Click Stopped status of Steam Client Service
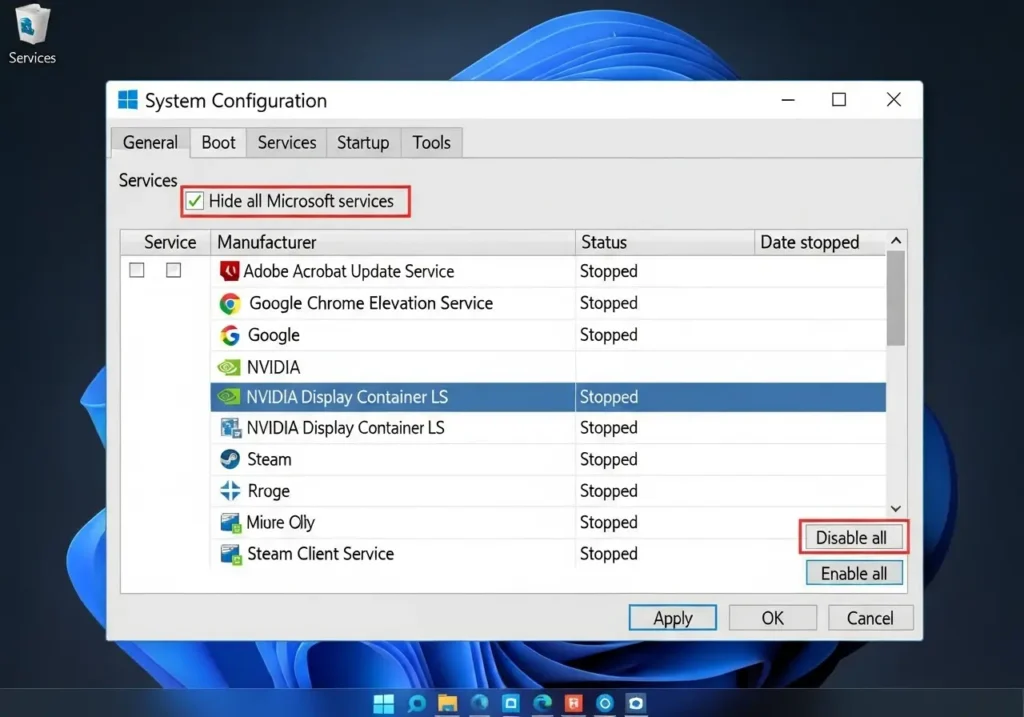Viewport: 1024px width, 717px height. click(609, 554)
